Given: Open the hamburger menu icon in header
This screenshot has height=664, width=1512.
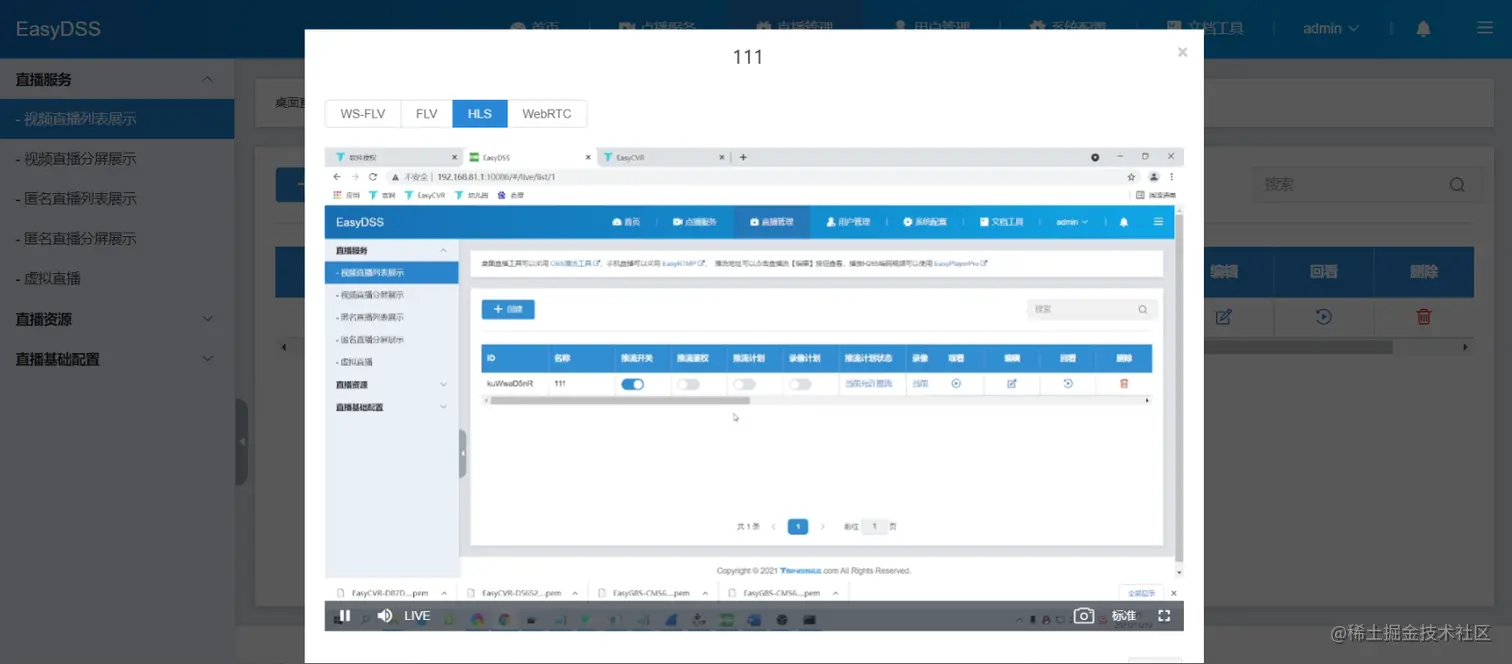Looking at the screenshot, I should [x=1485, y=29].
